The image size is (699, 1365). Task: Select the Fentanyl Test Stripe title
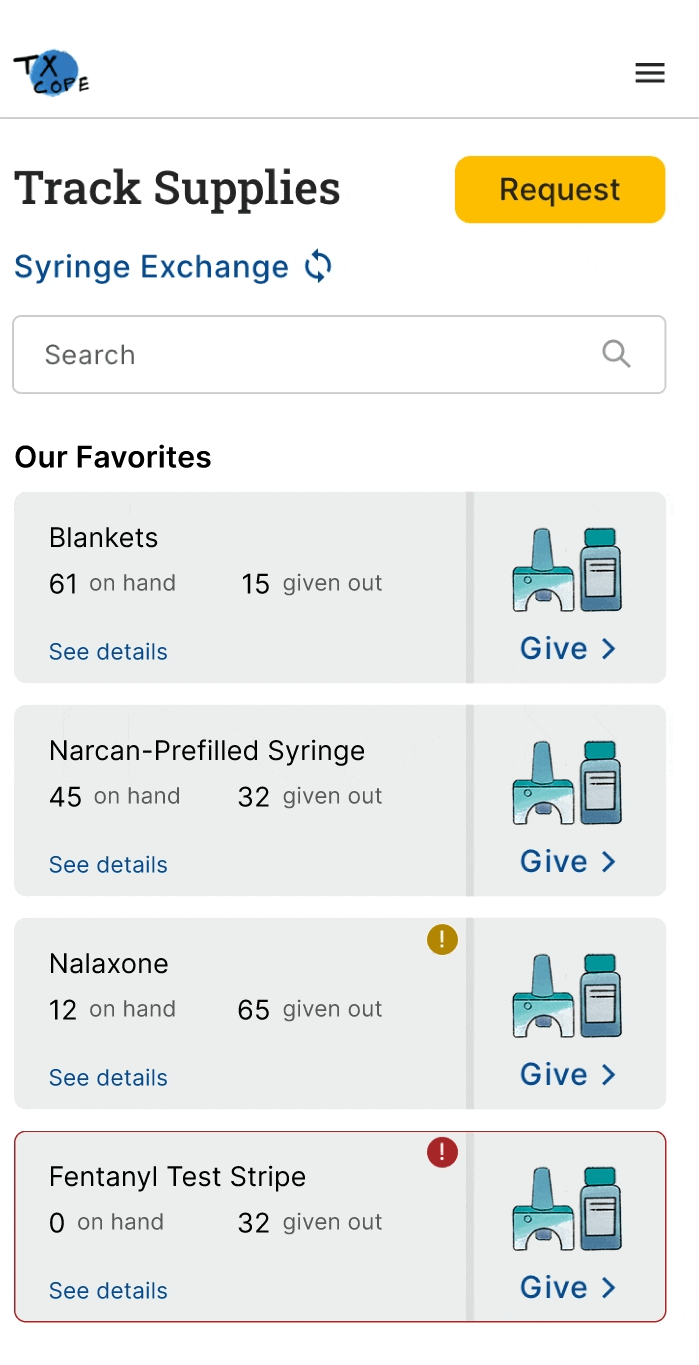(x=177, y=1177)
